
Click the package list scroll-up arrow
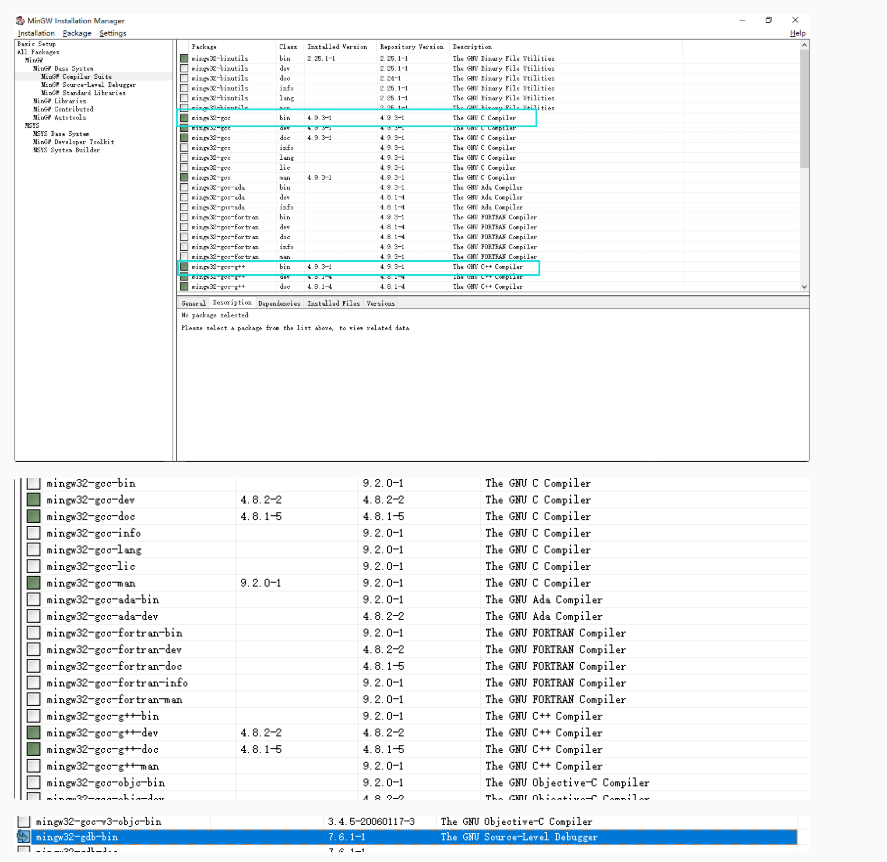click(804, 45)
